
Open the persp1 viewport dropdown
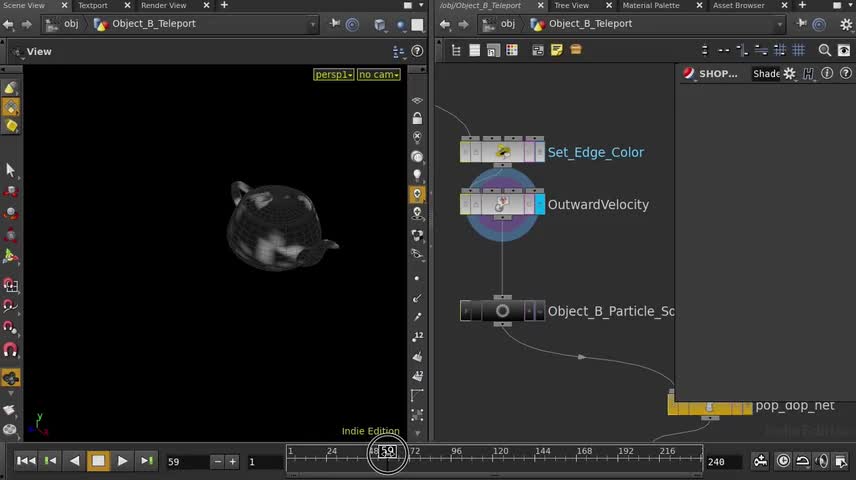[334, 74]
